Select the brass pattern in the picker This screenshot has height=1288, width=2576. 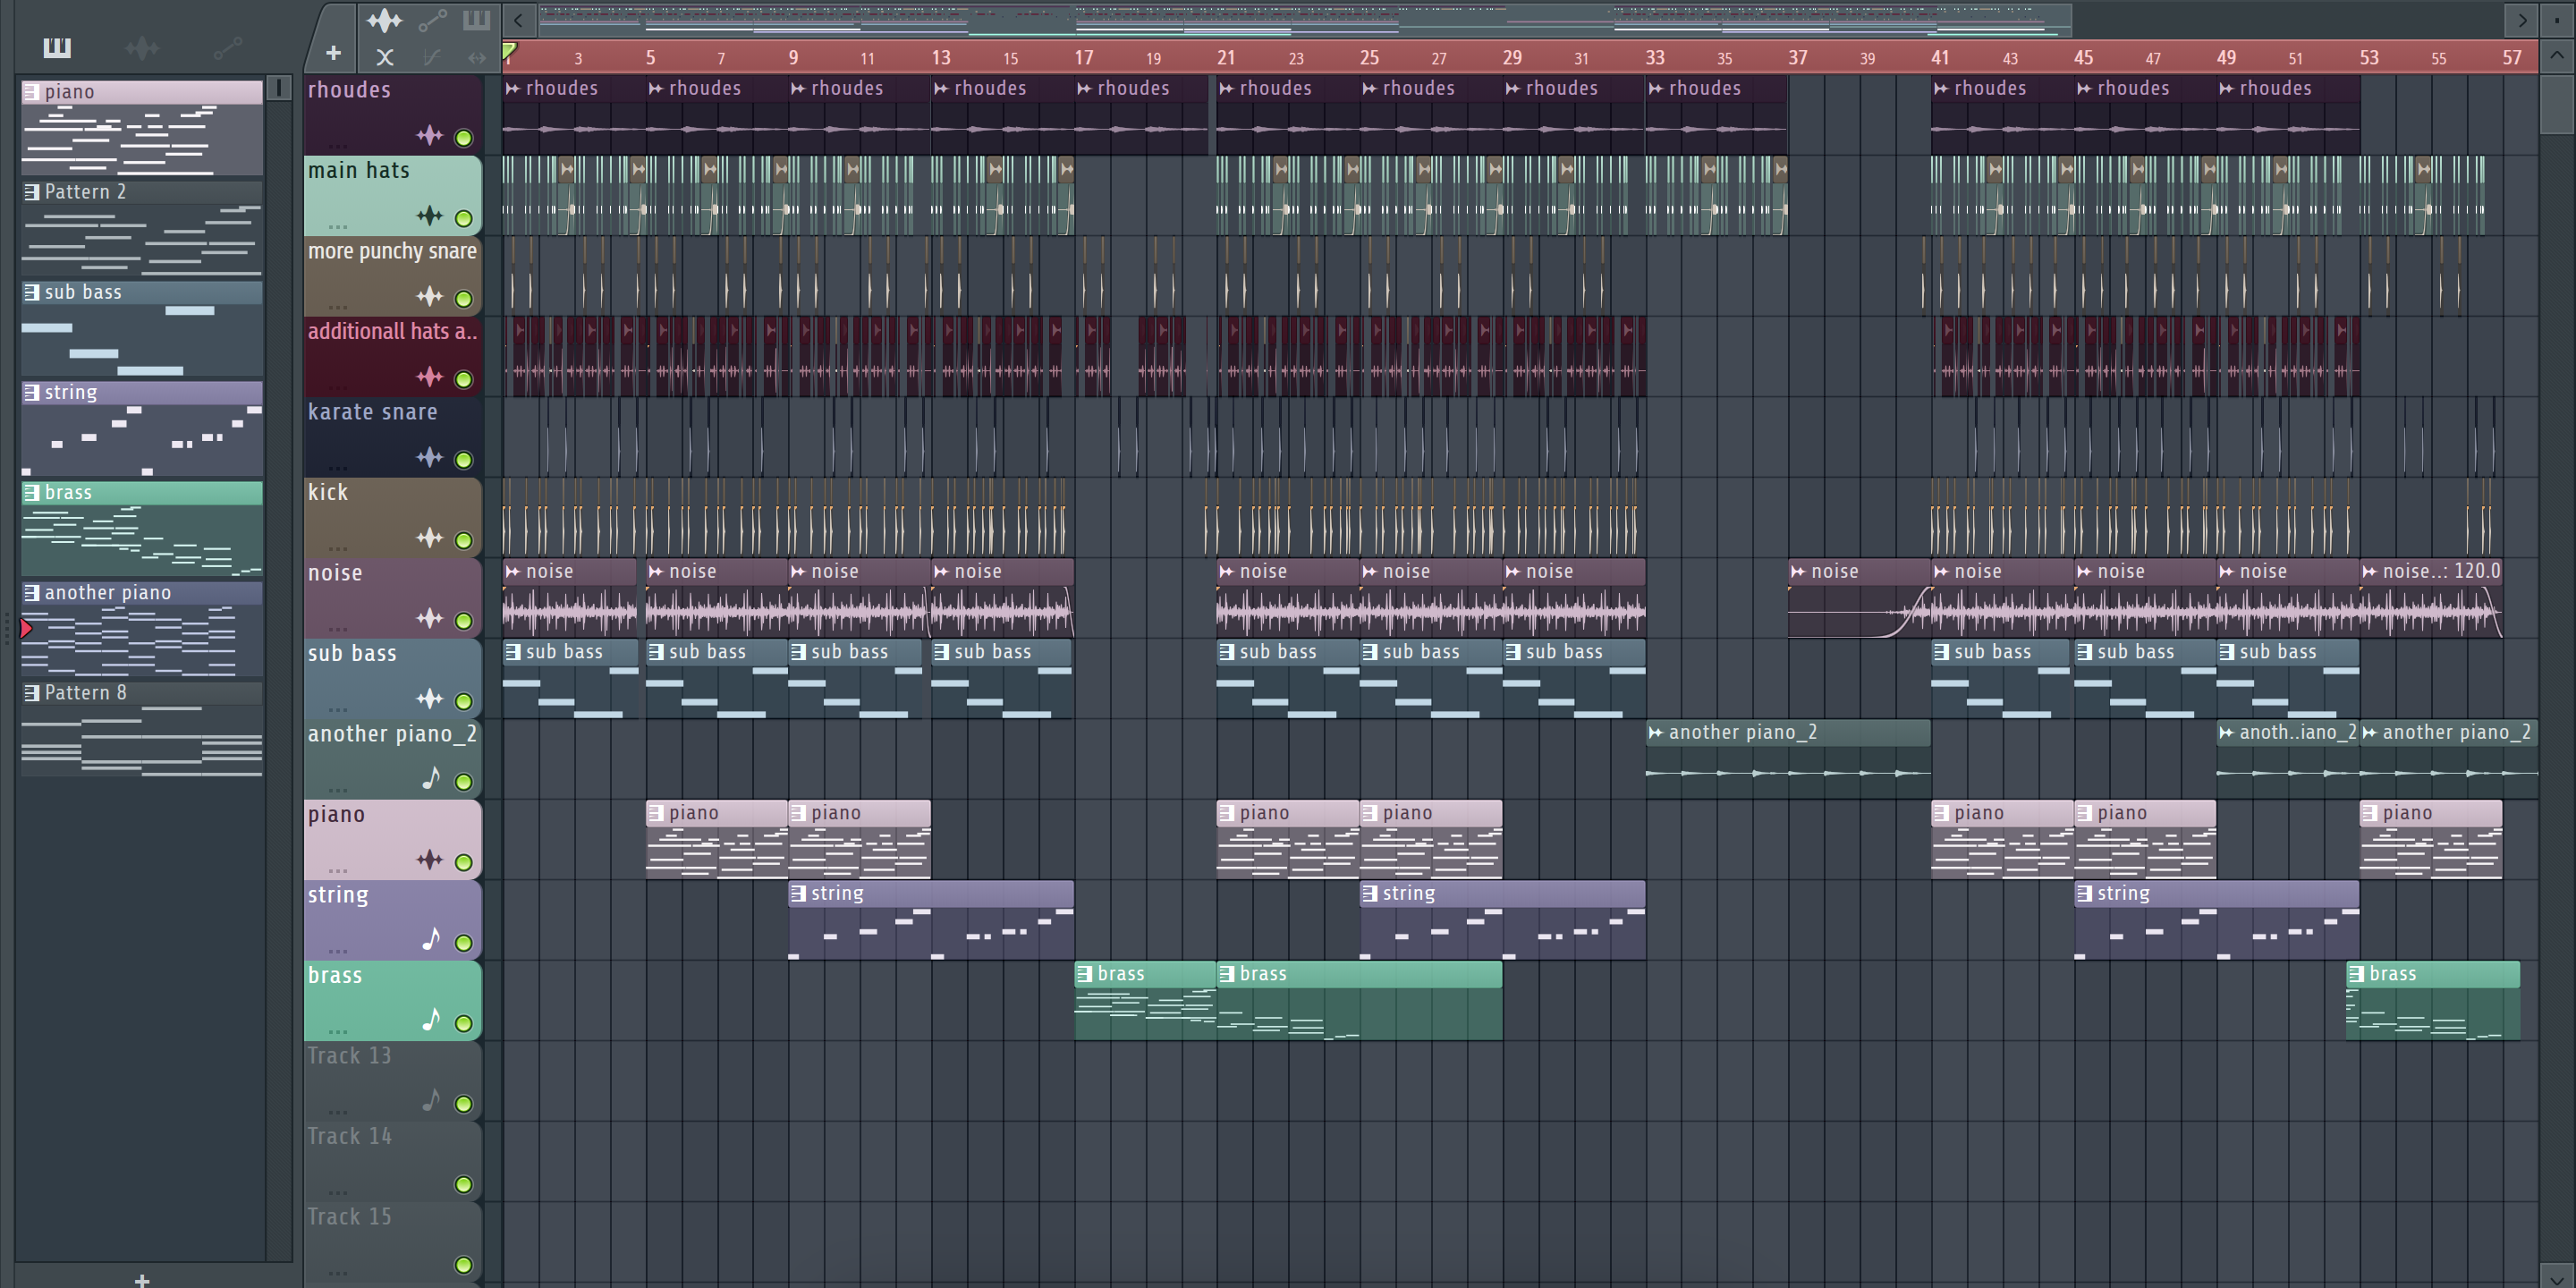click(142, 528)
